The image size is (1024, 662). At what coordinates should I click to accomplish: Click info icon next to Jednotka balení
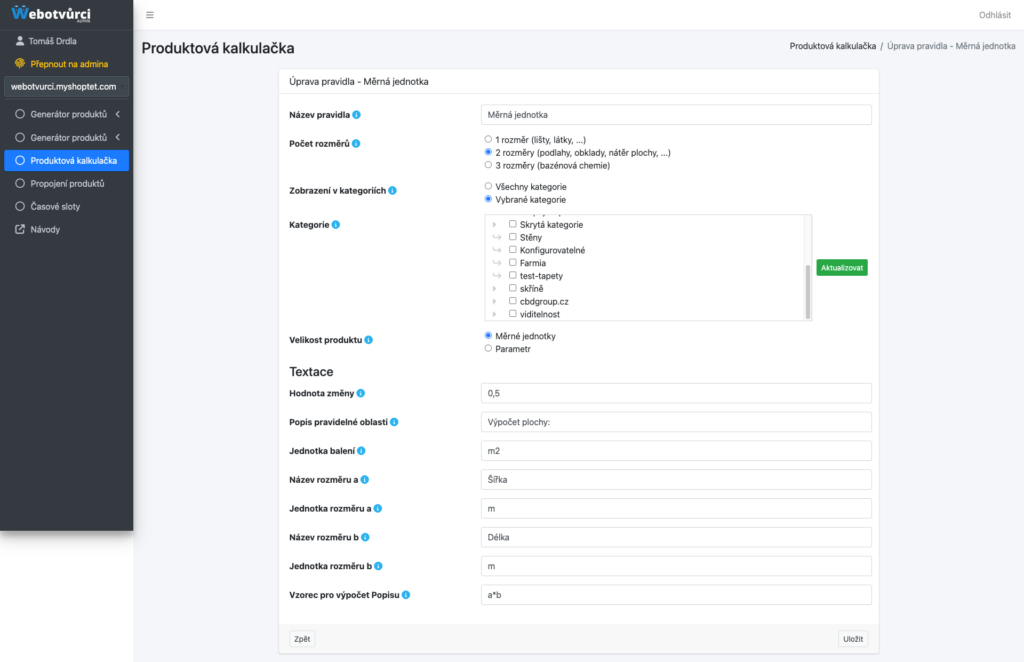click(x=361, y=451)
